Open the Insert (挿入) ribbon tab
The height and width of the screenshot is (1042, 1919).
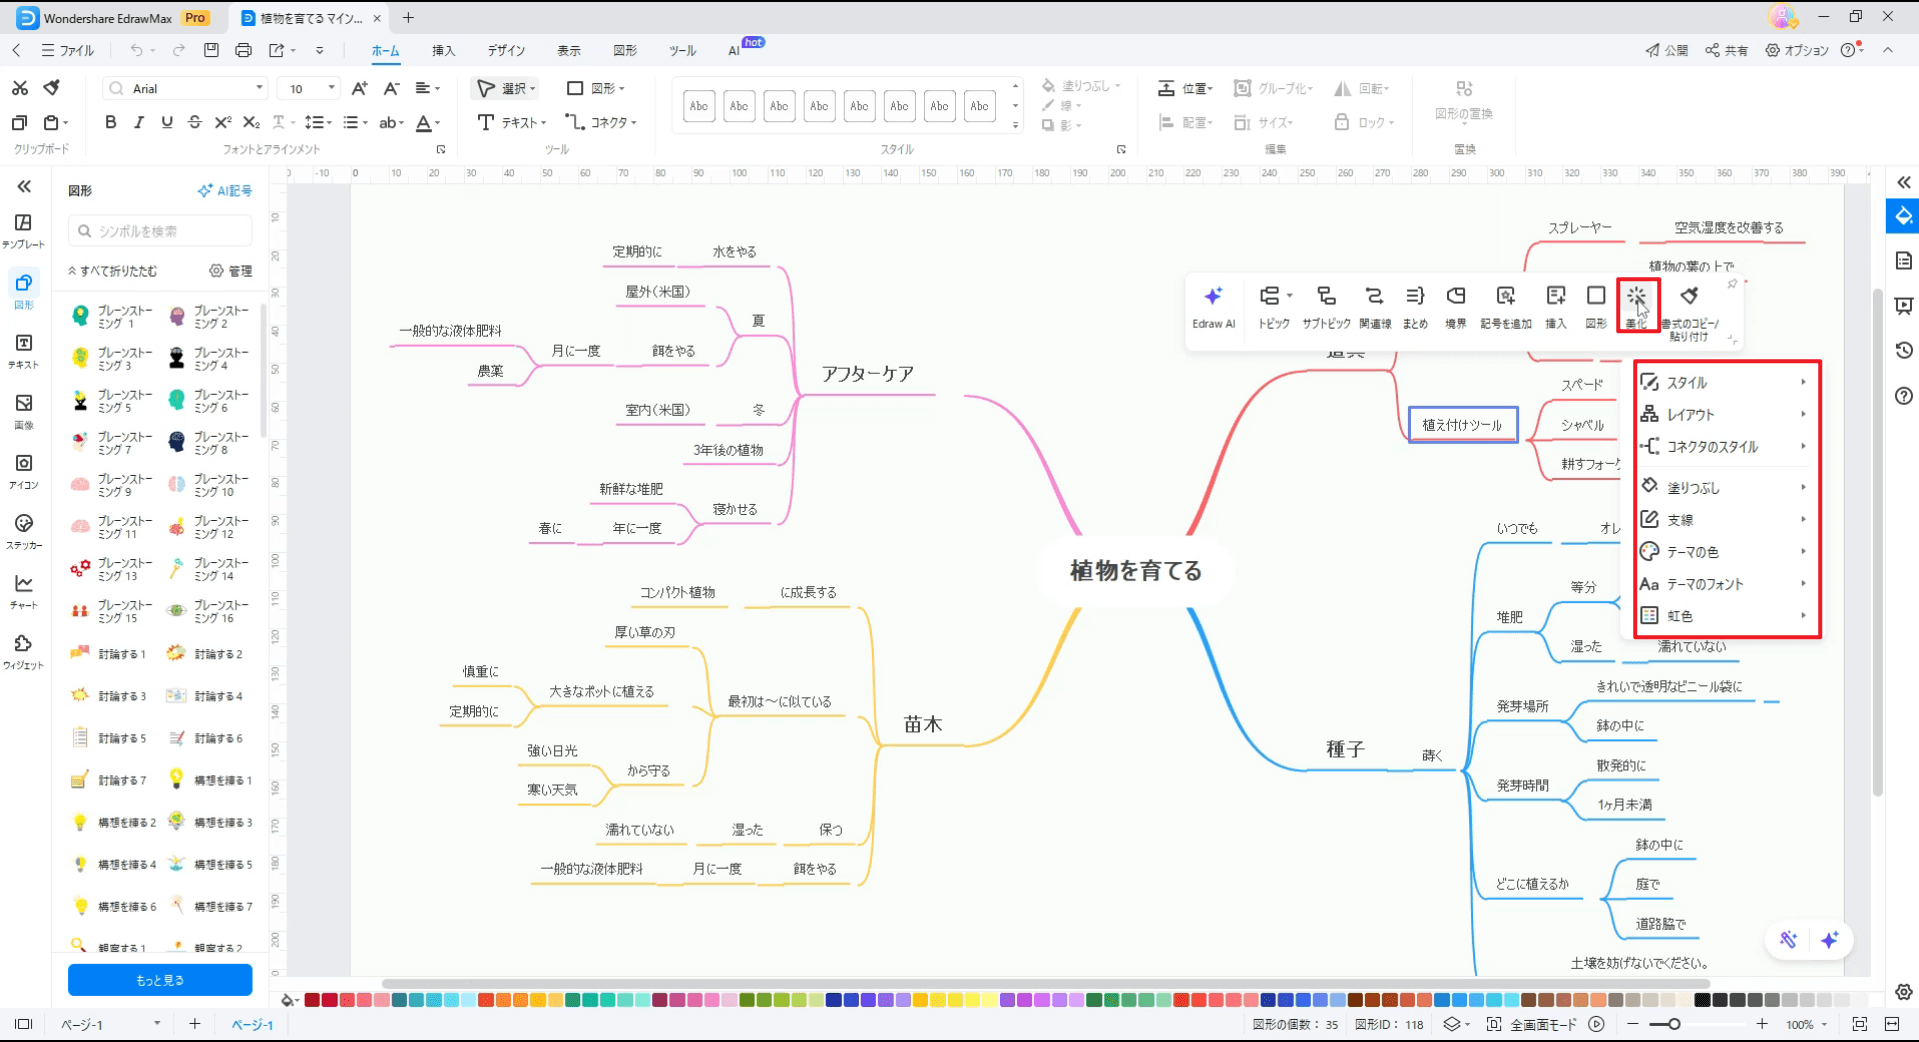coord(443,50)
